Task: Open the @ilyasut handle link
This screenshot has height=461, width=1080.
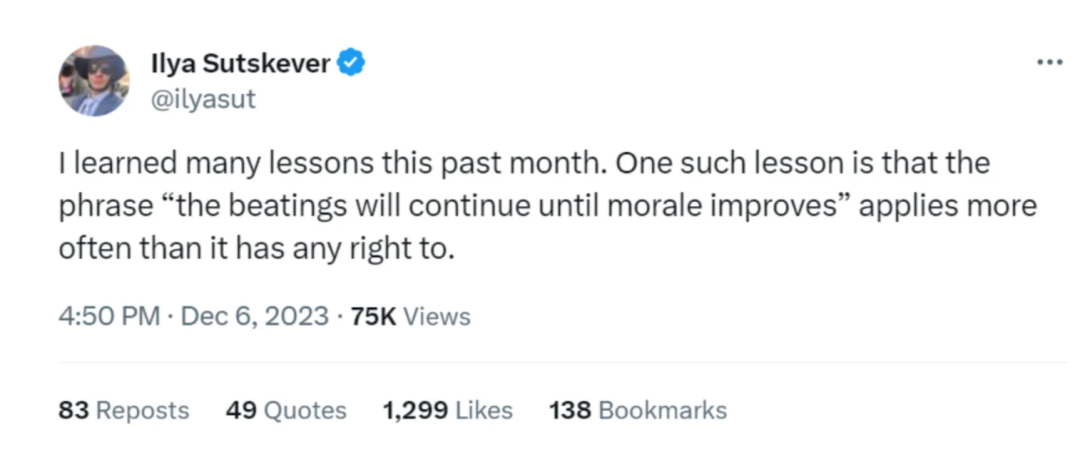Action: click(x=202, y=99)
